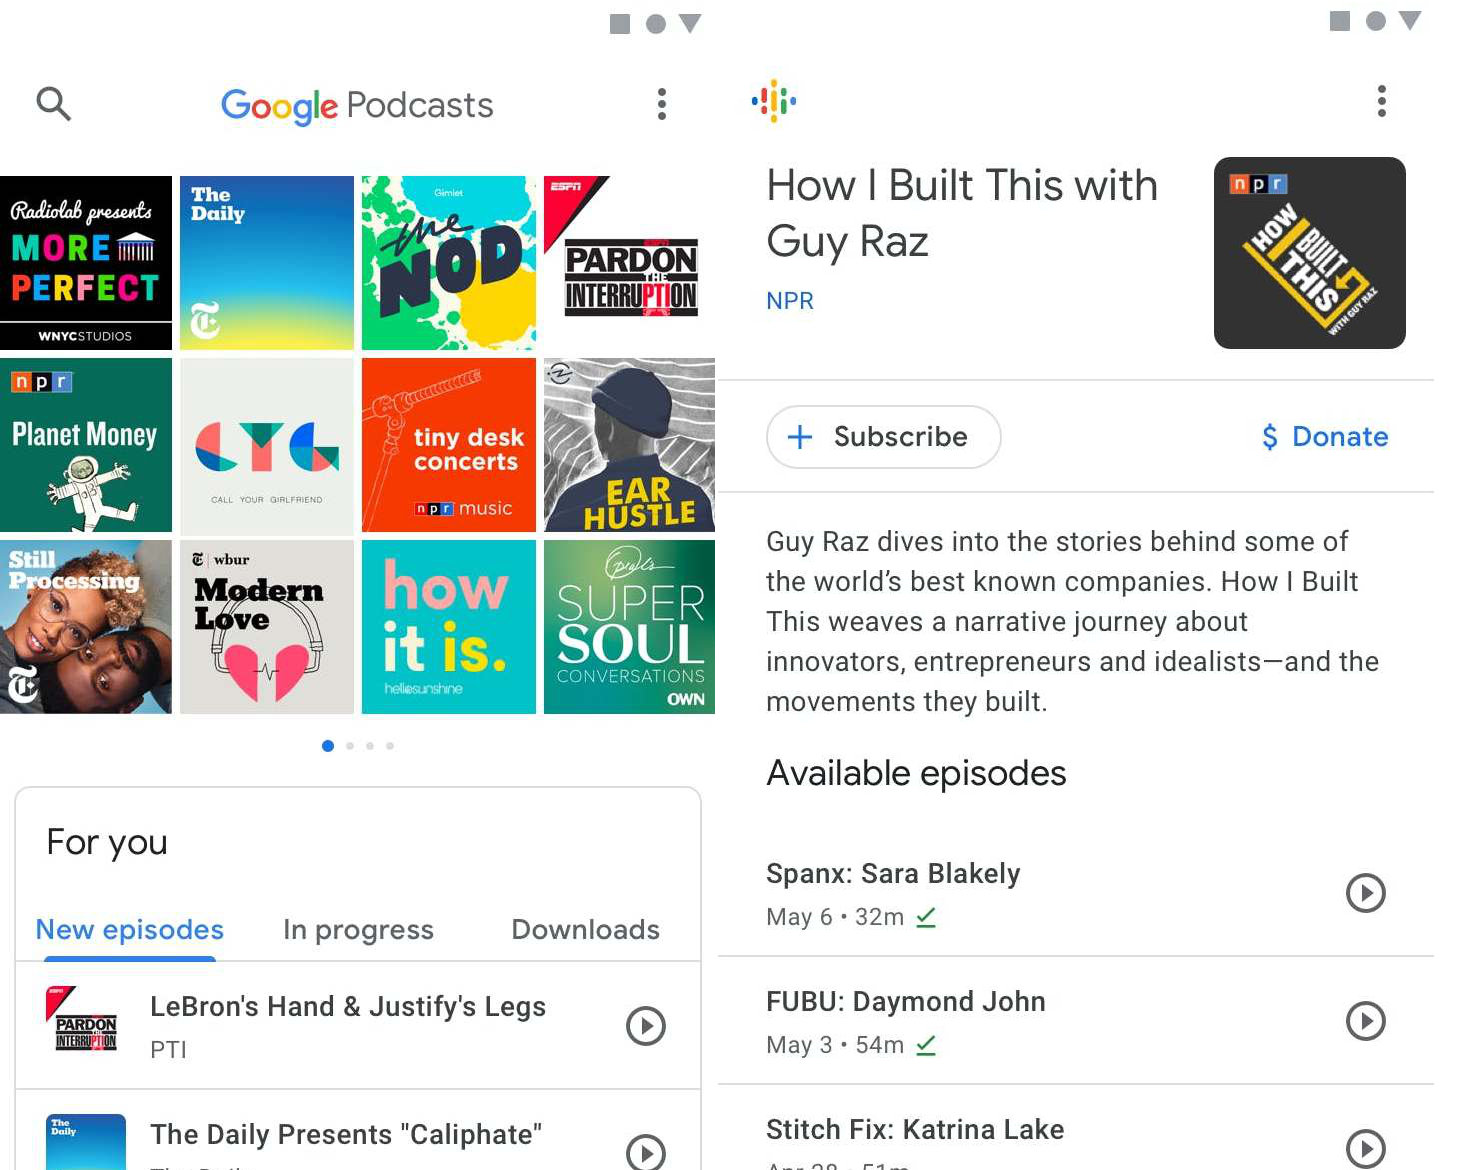This screenshot has height=1170, width=1459.
Task: Tap PTI thumbnail beside LeBron's Hand episode
Action: coord(86,1023)
